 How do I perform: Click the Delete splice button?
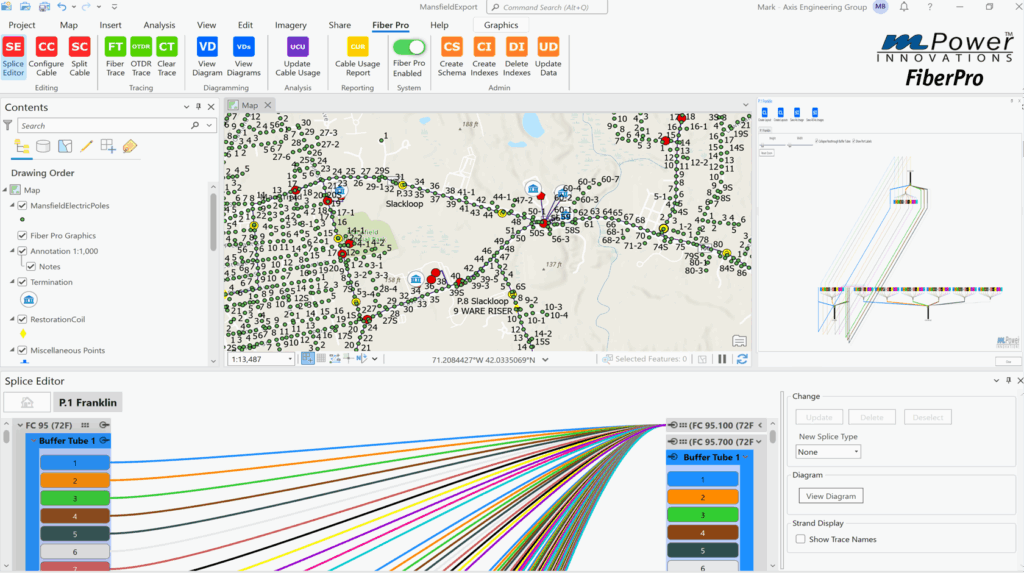[871, 417]
